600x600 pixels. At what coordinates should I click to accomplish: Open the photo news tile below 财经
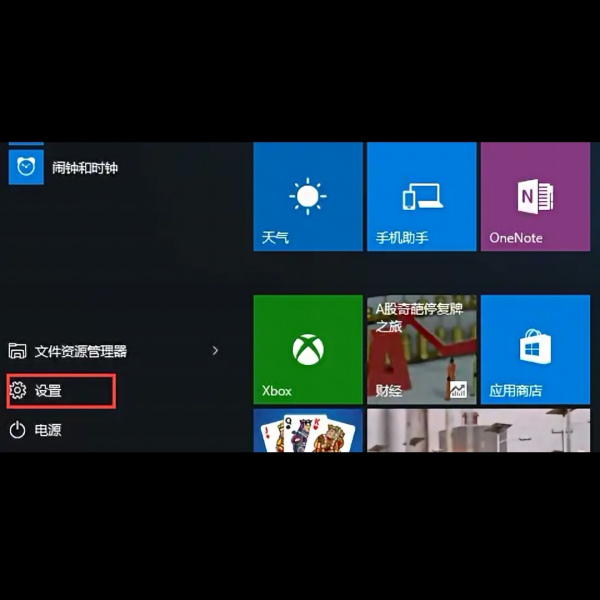click(478, 430)
